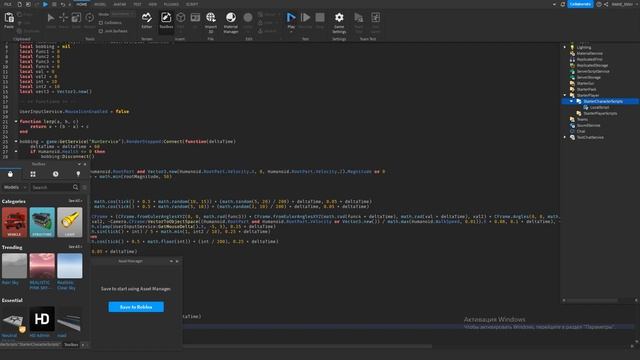Select SoundService in Explorer
Image resolution: width=640 pixels, height=360 pixels.
[588, 125]
